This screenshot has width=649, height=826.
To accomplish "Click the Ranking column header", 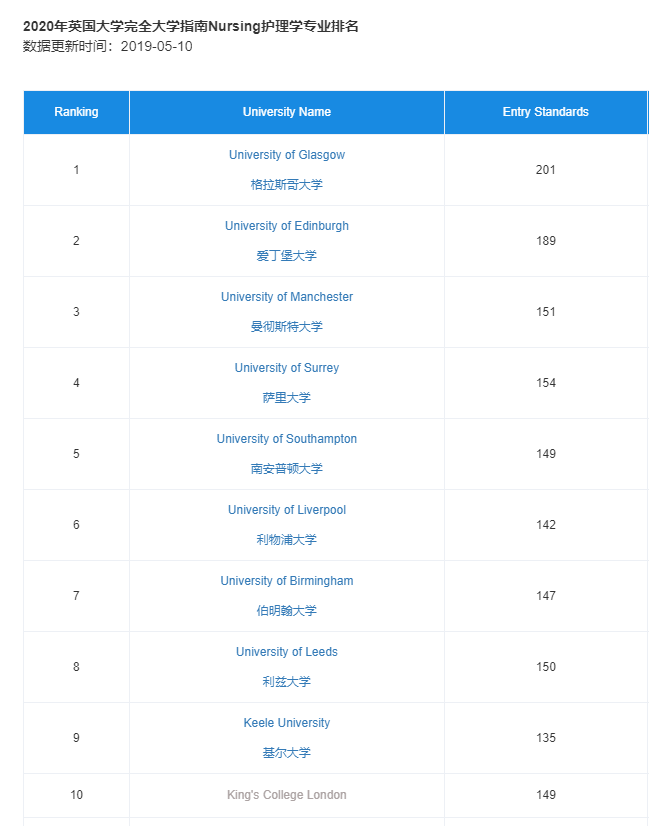I will (76, 112).
